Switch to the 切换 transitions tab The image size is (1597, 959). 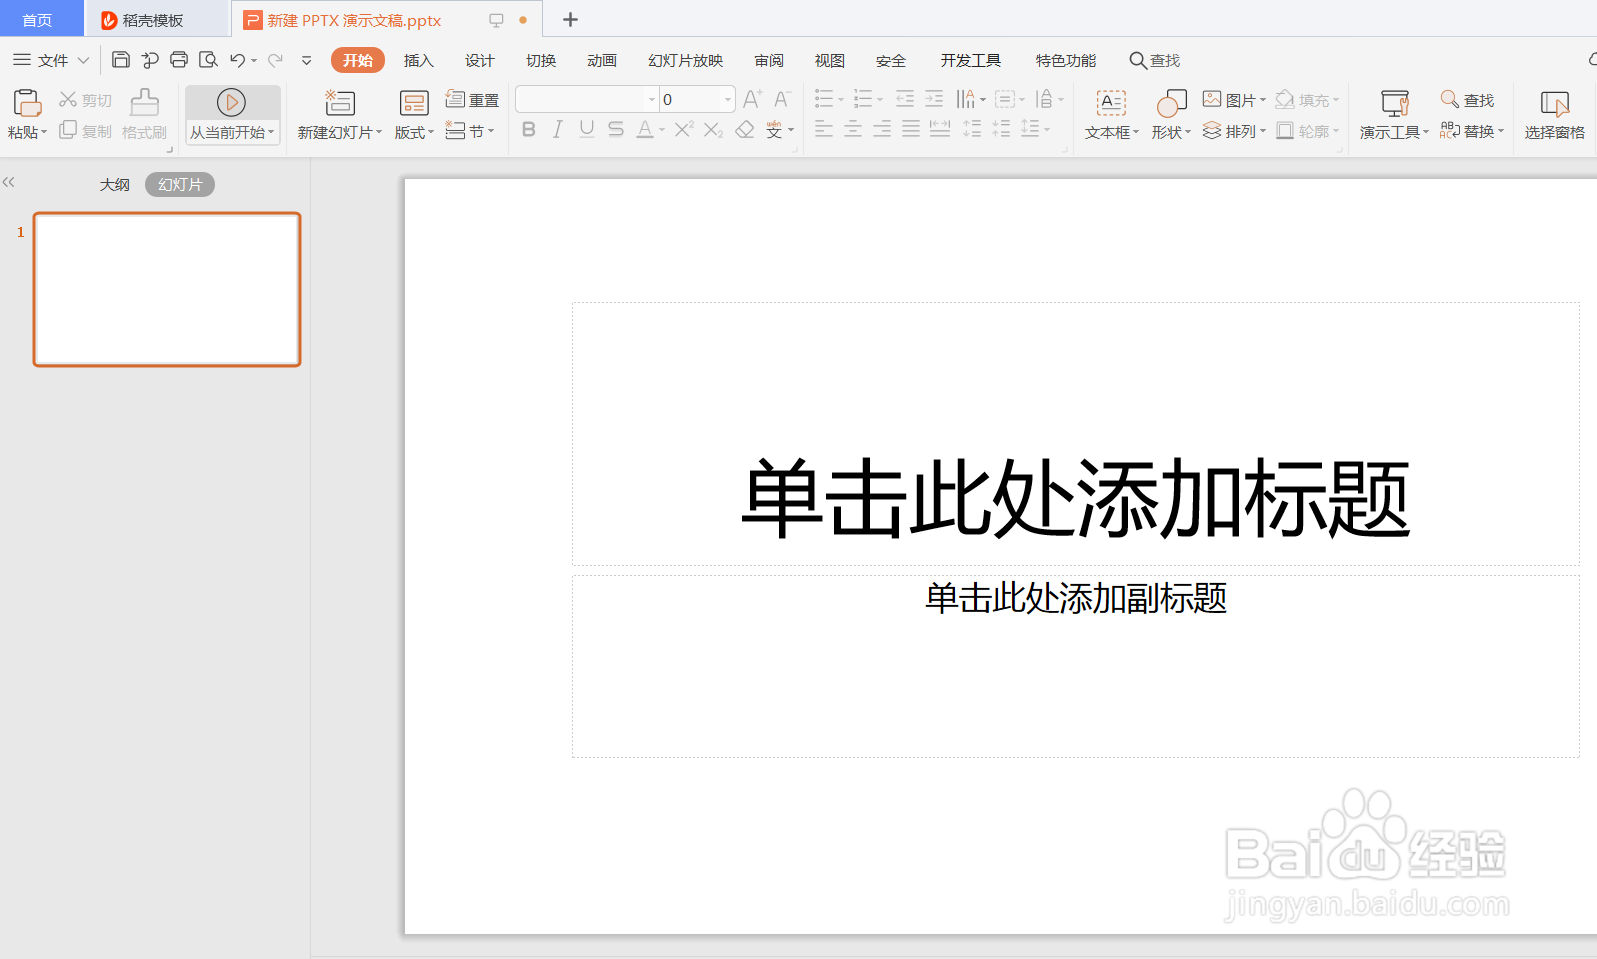tap(540, 60)
